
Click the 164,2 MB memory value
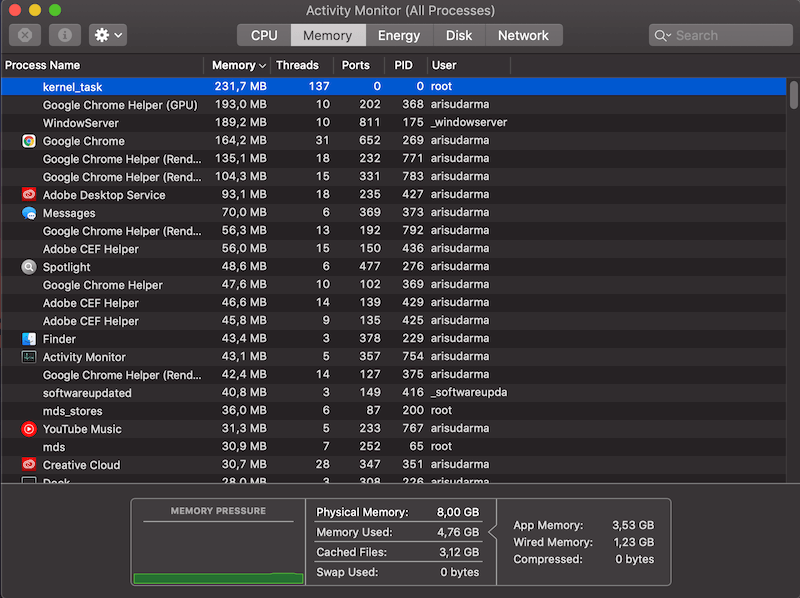(241, 140)
